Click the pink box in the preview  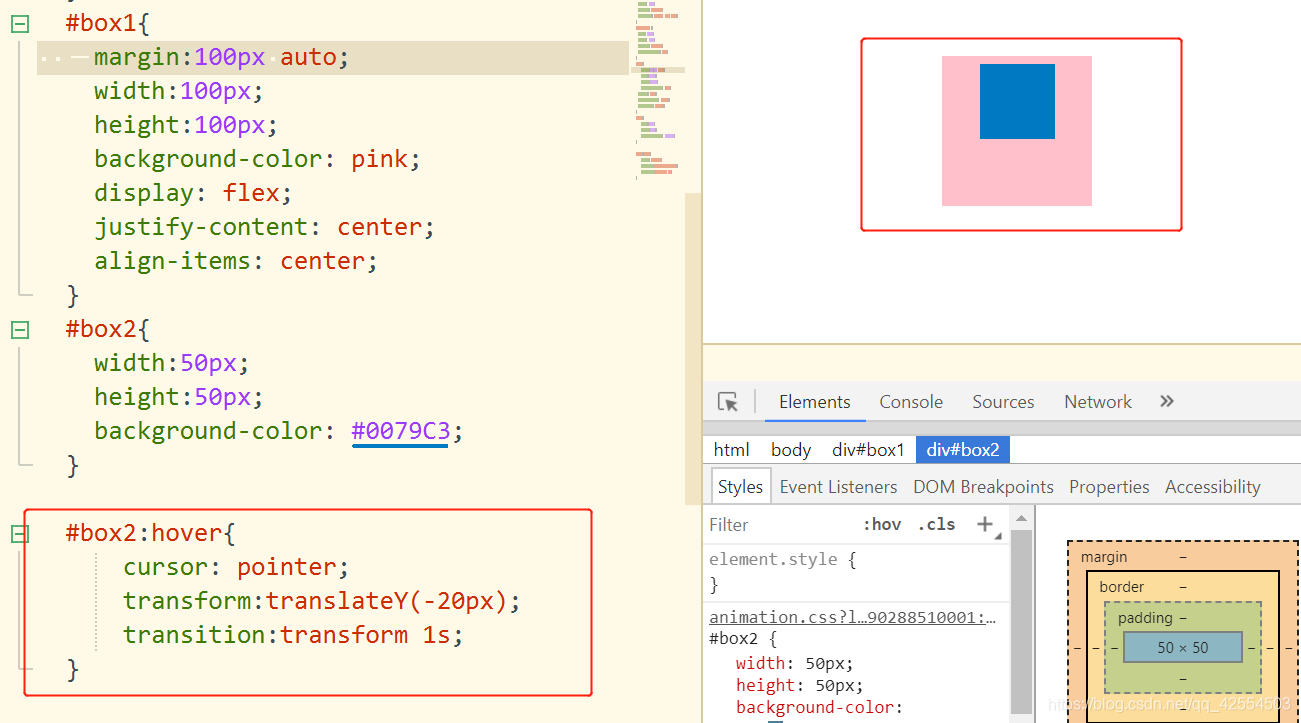[1017, 172]
